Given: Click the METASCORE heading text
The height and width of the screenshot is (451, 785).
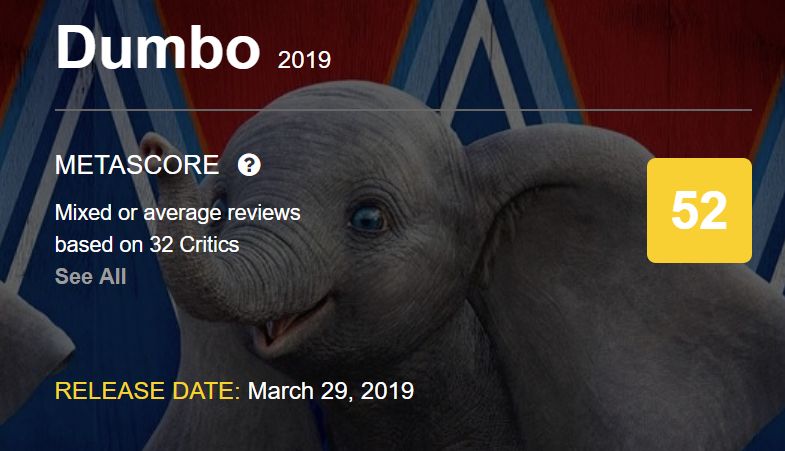Looking at the screenshot, I should pyautogui.click(x=137, y=165).
